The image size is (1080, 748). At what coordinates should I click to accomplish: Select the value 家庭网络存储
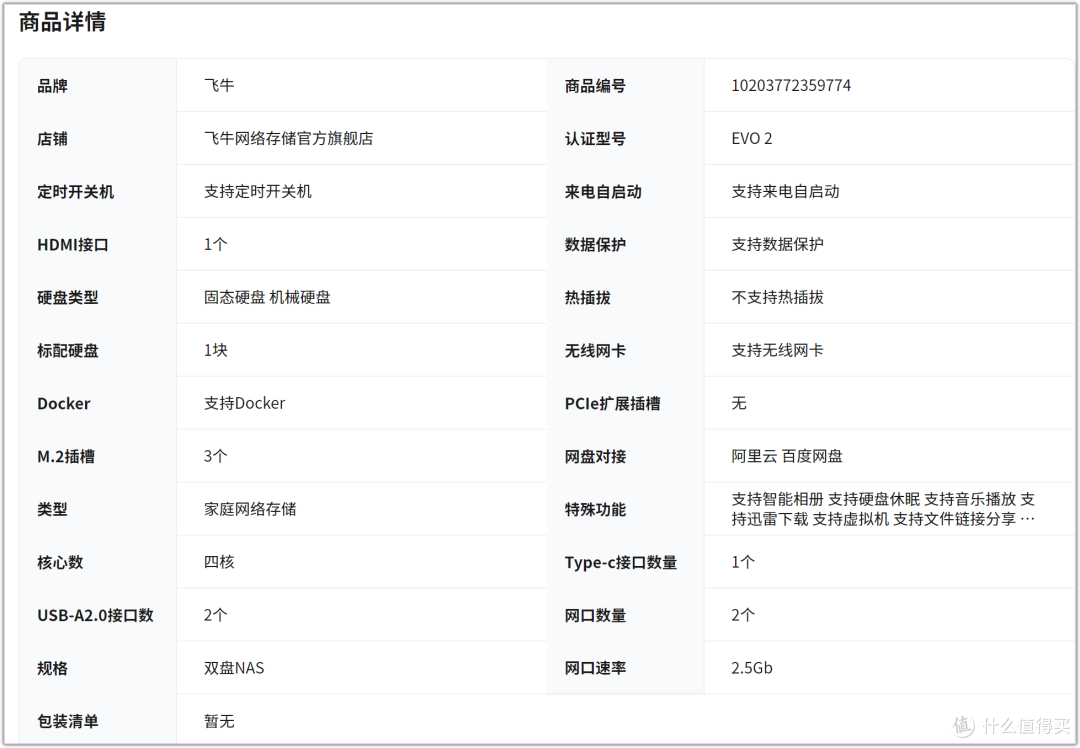[250, 510]
